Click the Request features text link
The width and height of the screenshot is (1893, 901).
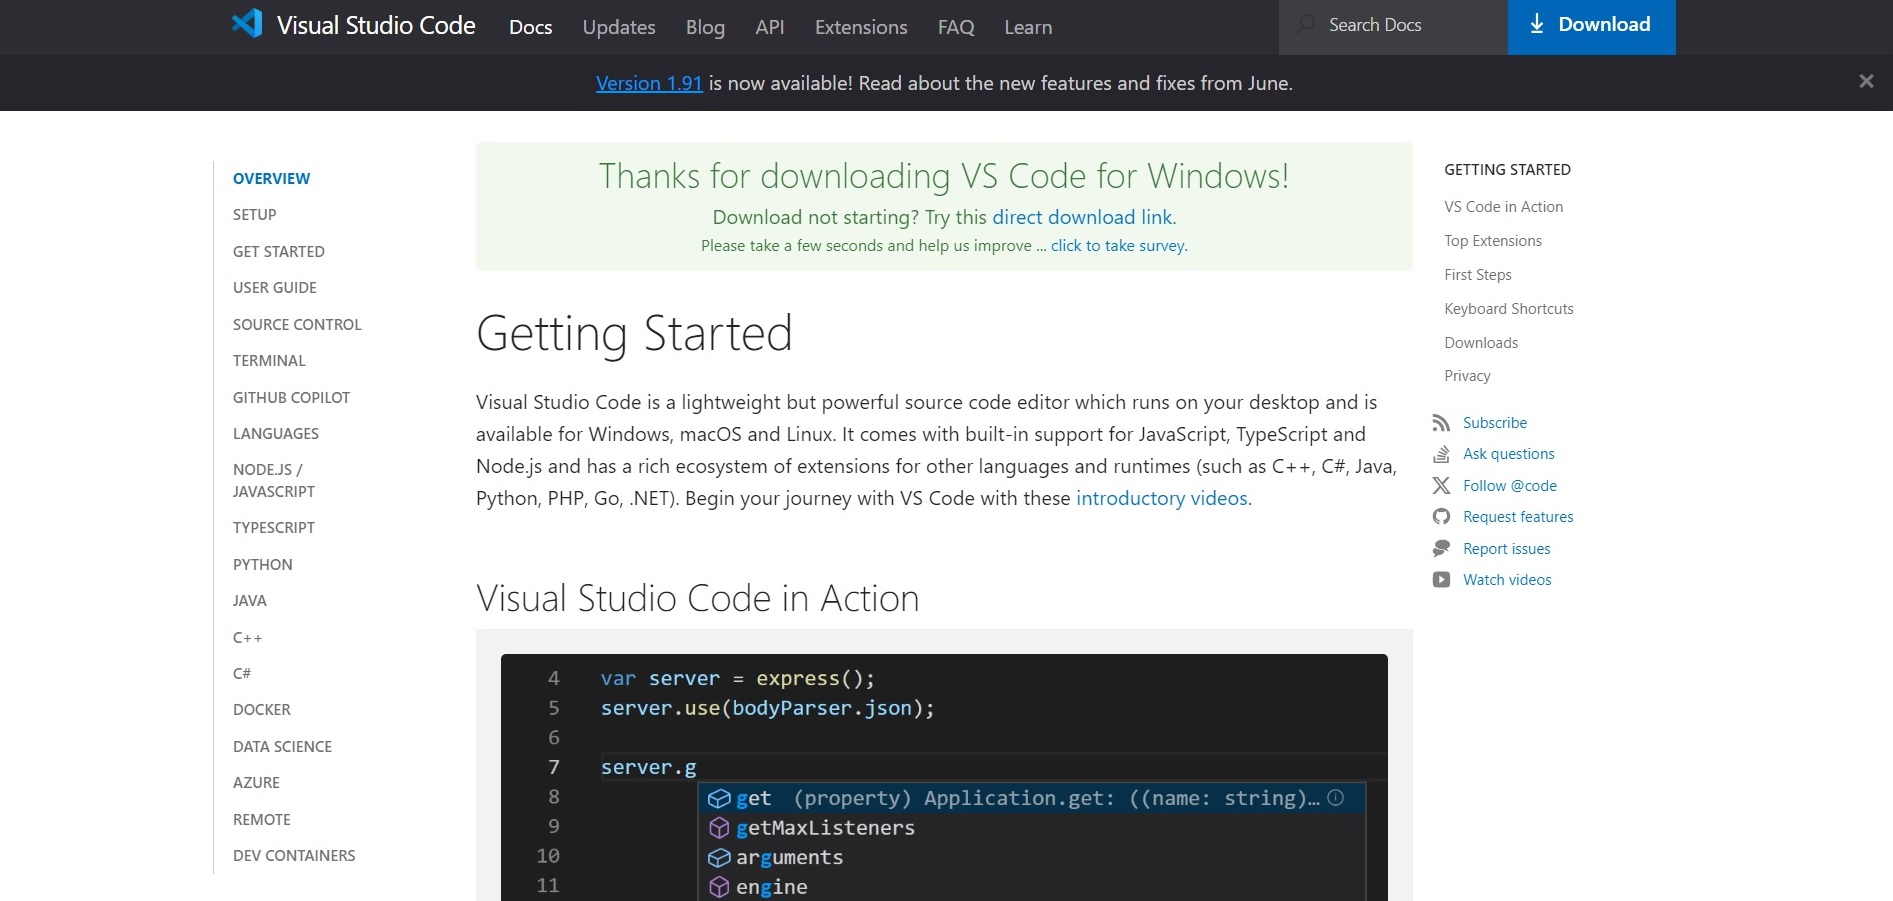coord(1518,517)
